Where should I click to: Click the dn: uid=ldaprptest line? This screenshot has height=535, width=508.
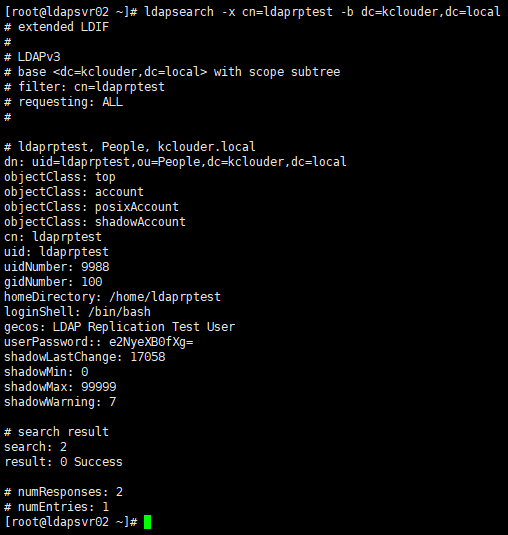pos(175,162)
